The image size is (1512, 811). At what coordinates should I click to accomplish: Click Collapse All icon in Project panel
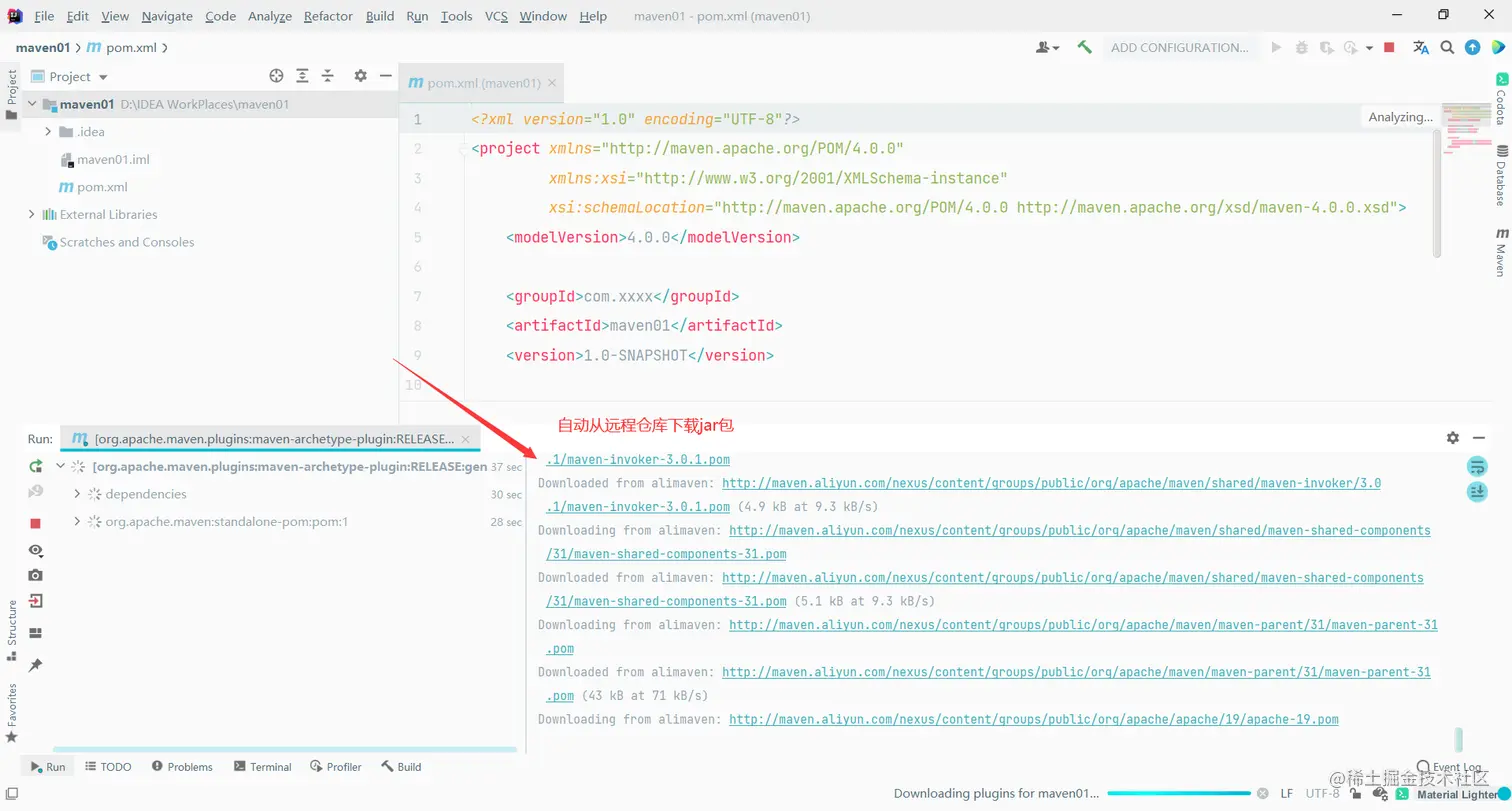[x=327, y=76]
